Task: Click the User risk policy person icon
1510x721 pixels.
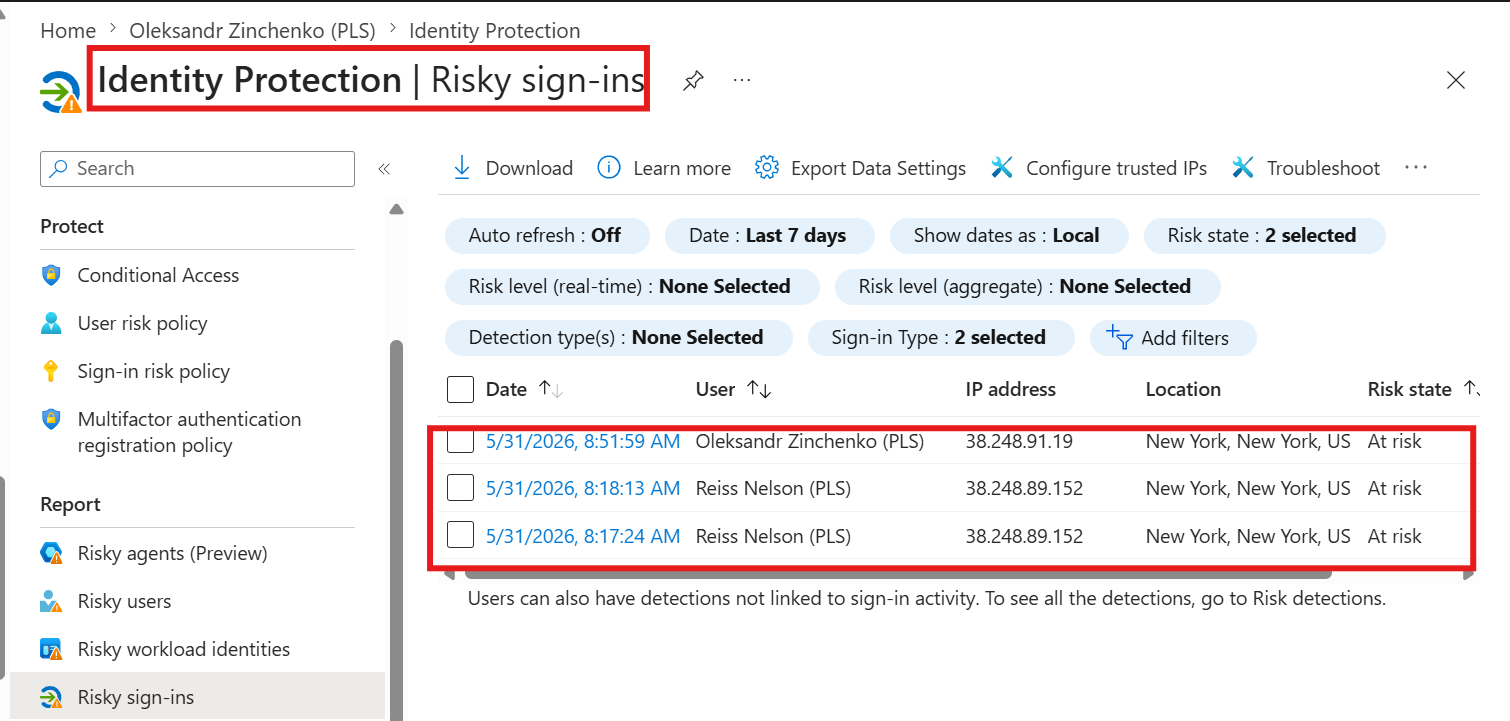Action: tap(51, 323)
